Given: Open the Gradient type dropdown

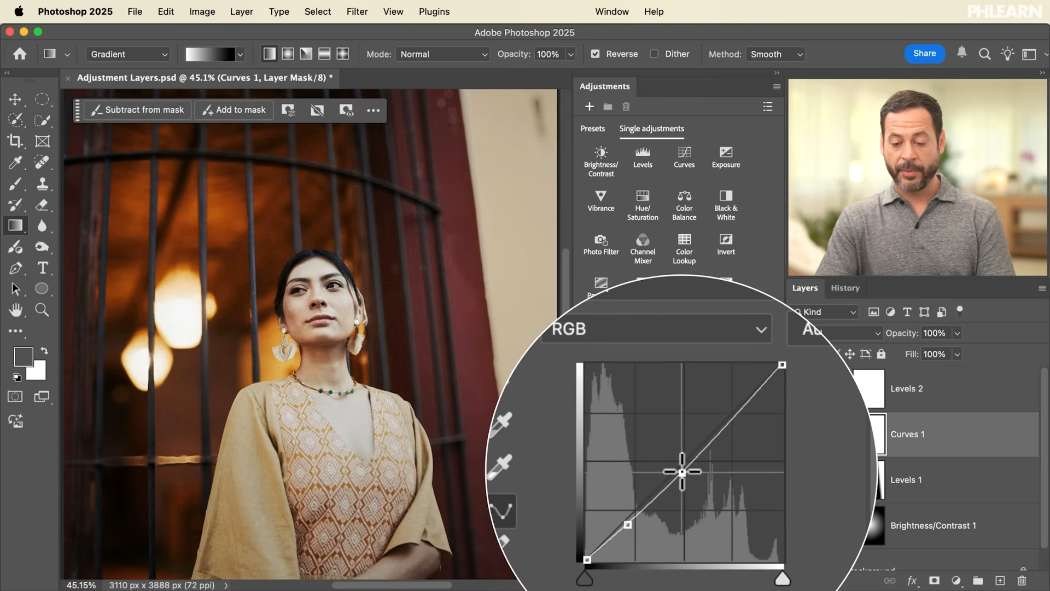Looking at the screenshot, I should (x=128, y=54).
